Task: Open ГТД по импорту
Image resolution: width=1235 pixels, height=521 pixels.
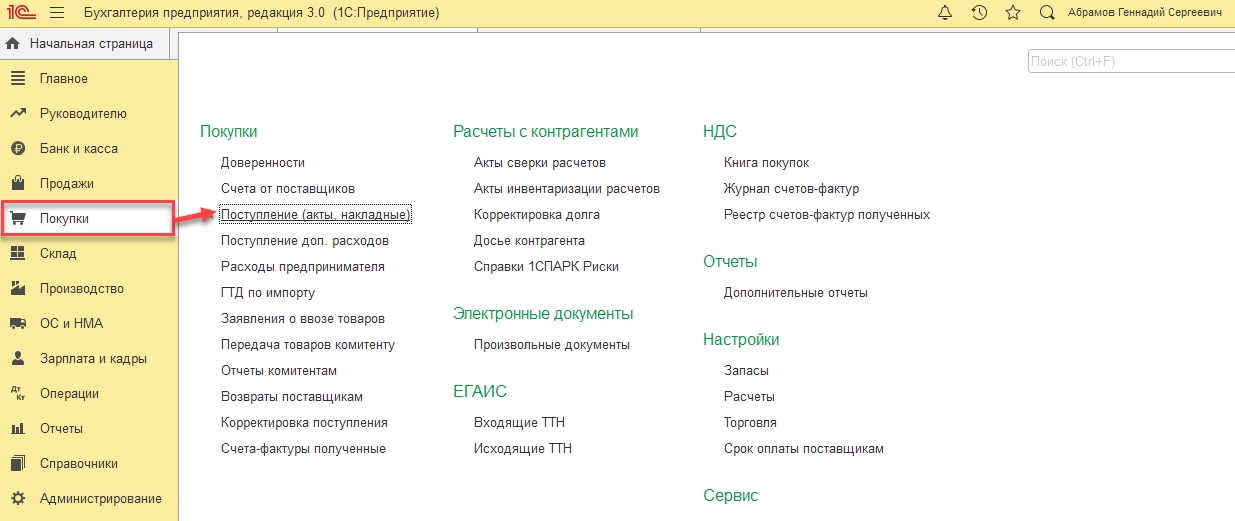Action: tap(268, 292)
